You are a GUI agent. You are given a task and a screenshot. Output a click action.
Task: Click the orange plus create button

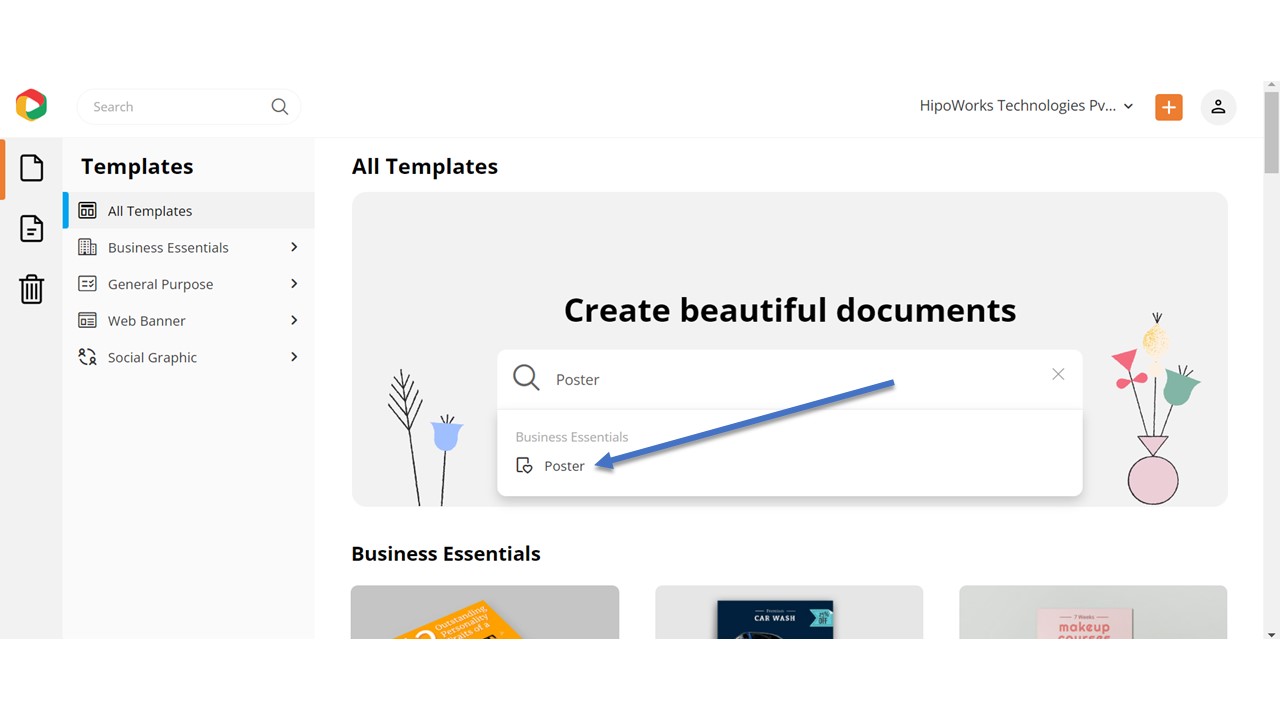click(x=1168, y=107)
